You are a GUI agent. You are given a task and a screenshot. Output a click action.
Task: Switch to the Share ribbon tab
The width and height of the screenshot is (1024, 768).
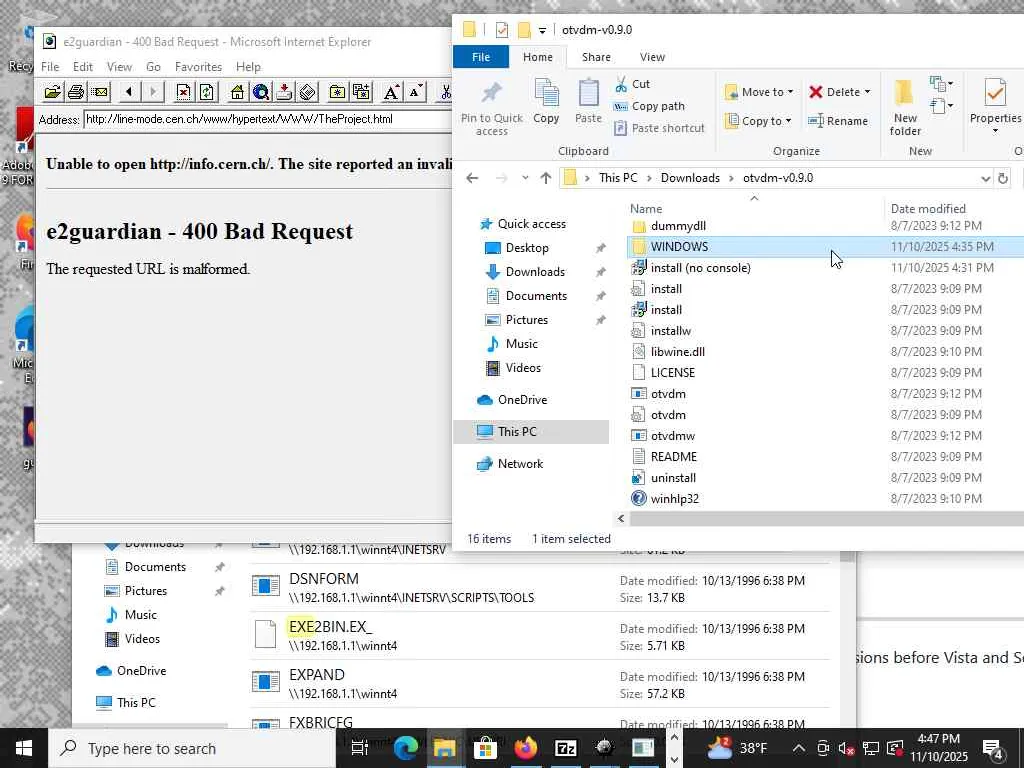click(596, 57)
